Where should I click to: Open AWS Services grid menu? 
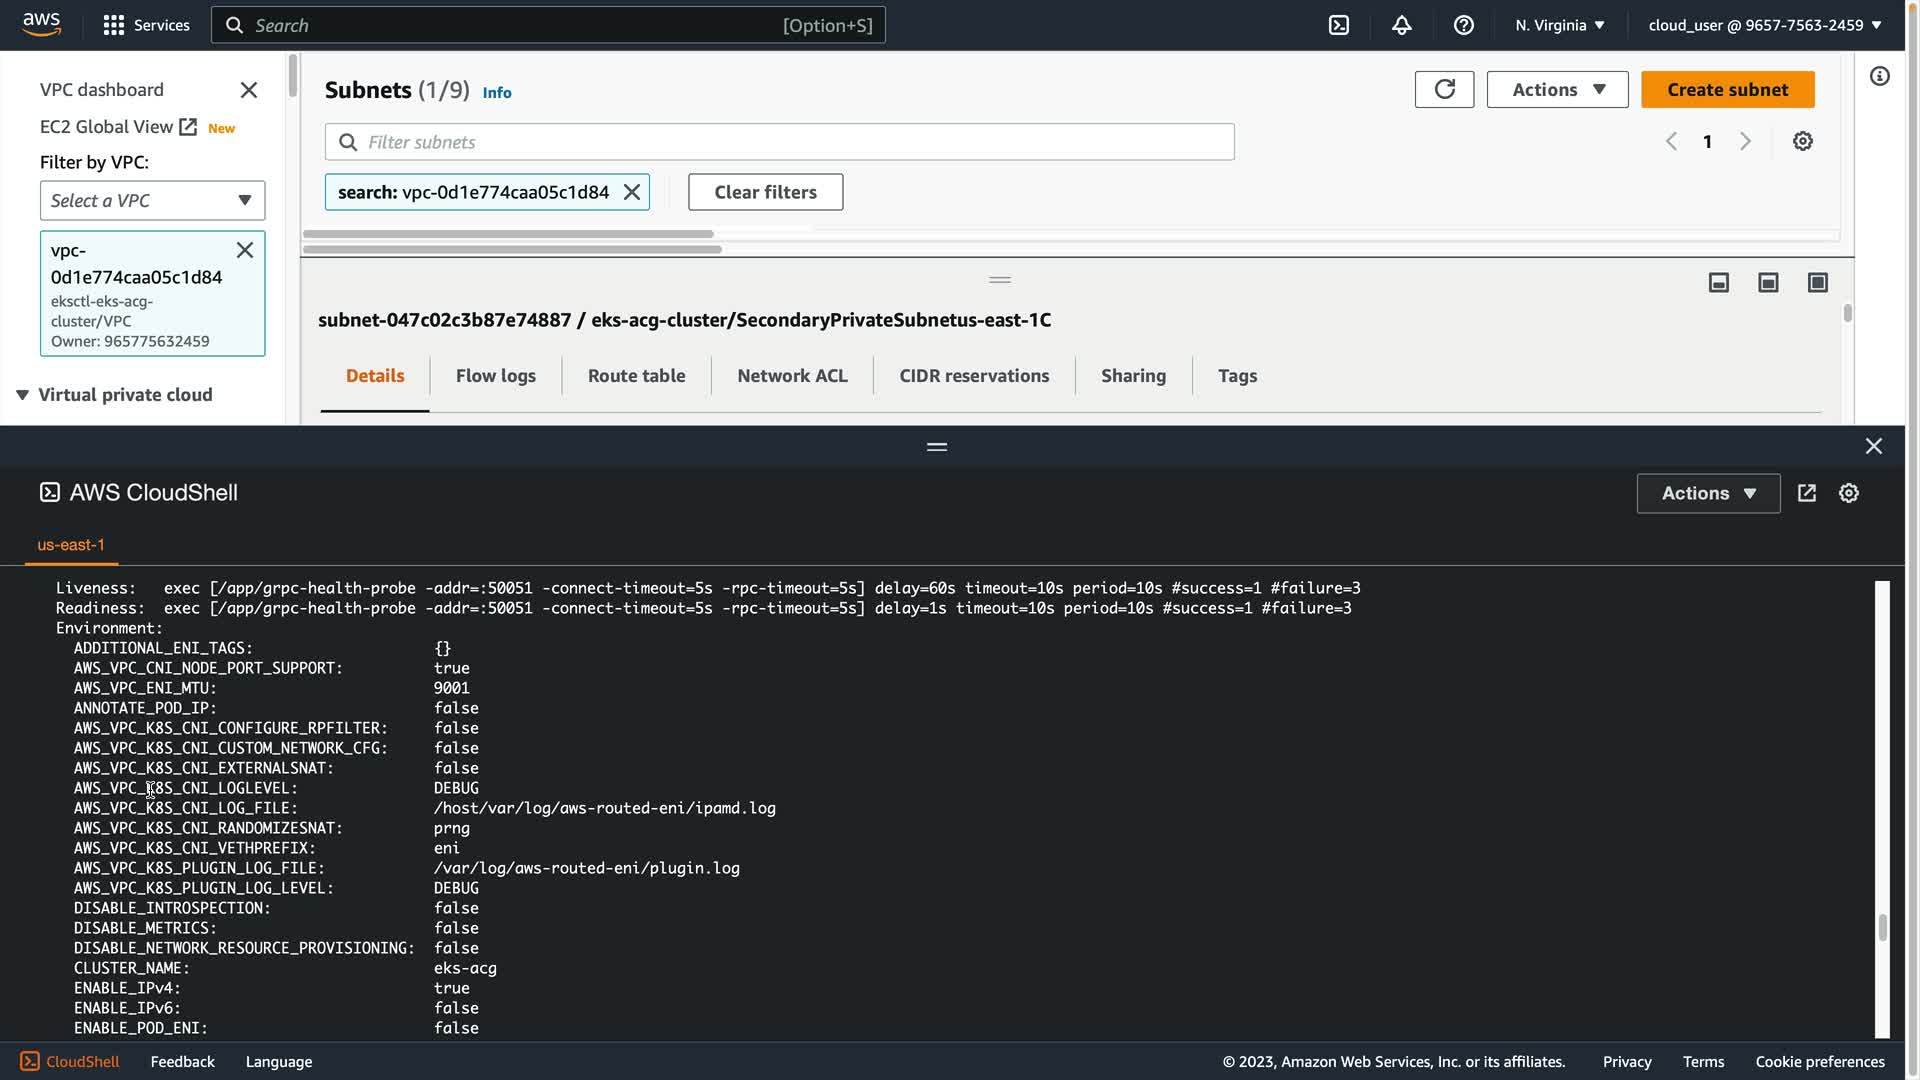point(114,25)
